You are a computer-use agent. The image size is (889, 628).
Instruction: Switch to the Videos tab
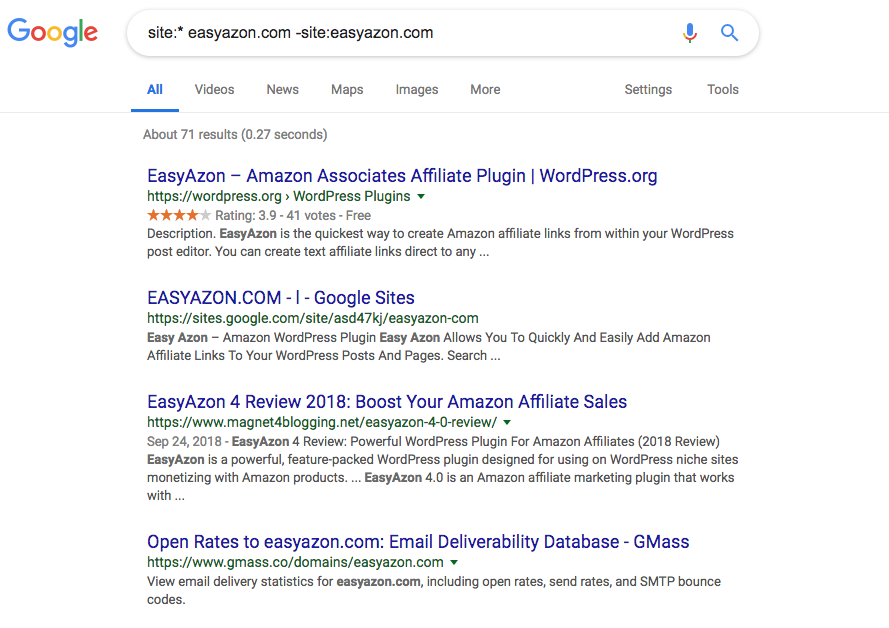point(214,89)
